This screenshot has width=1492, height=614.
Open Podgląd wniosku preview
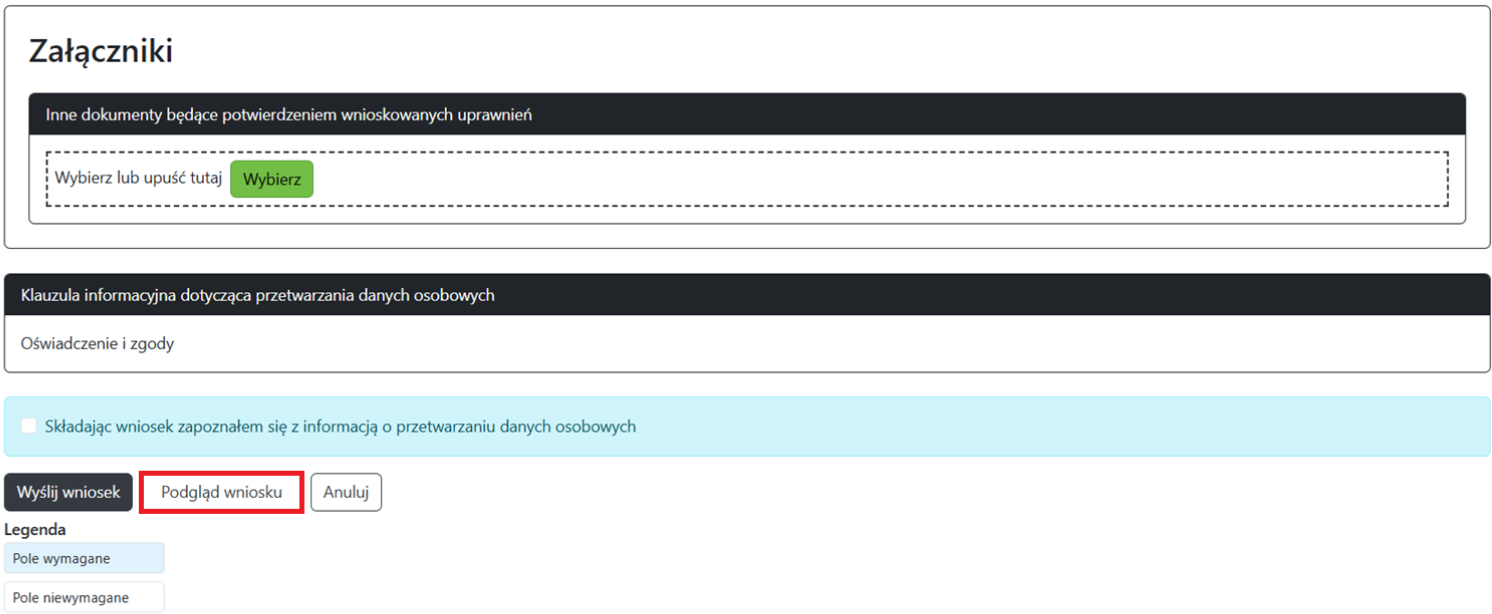[221, 493]
